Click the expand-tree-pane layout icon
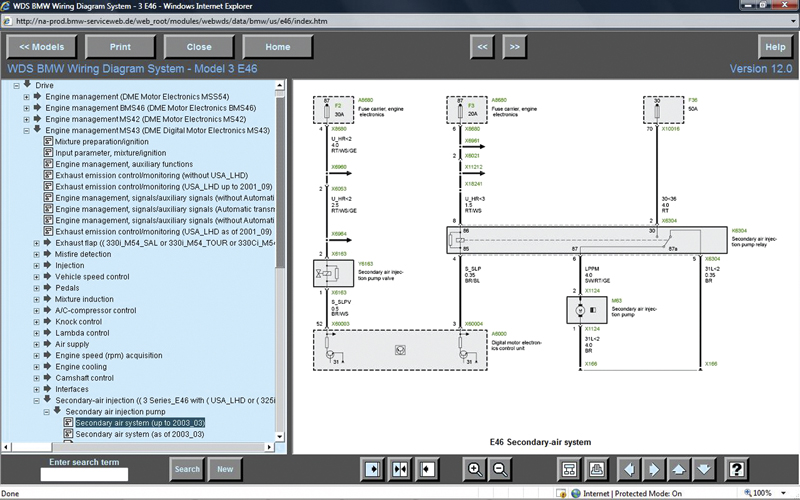Viewport: 800px width, 500px height. point(373,469)
